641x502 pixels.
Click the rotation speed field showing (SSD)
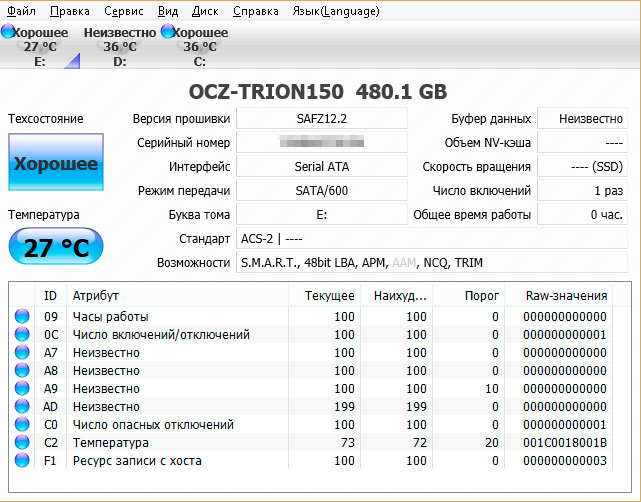point(582,166)
